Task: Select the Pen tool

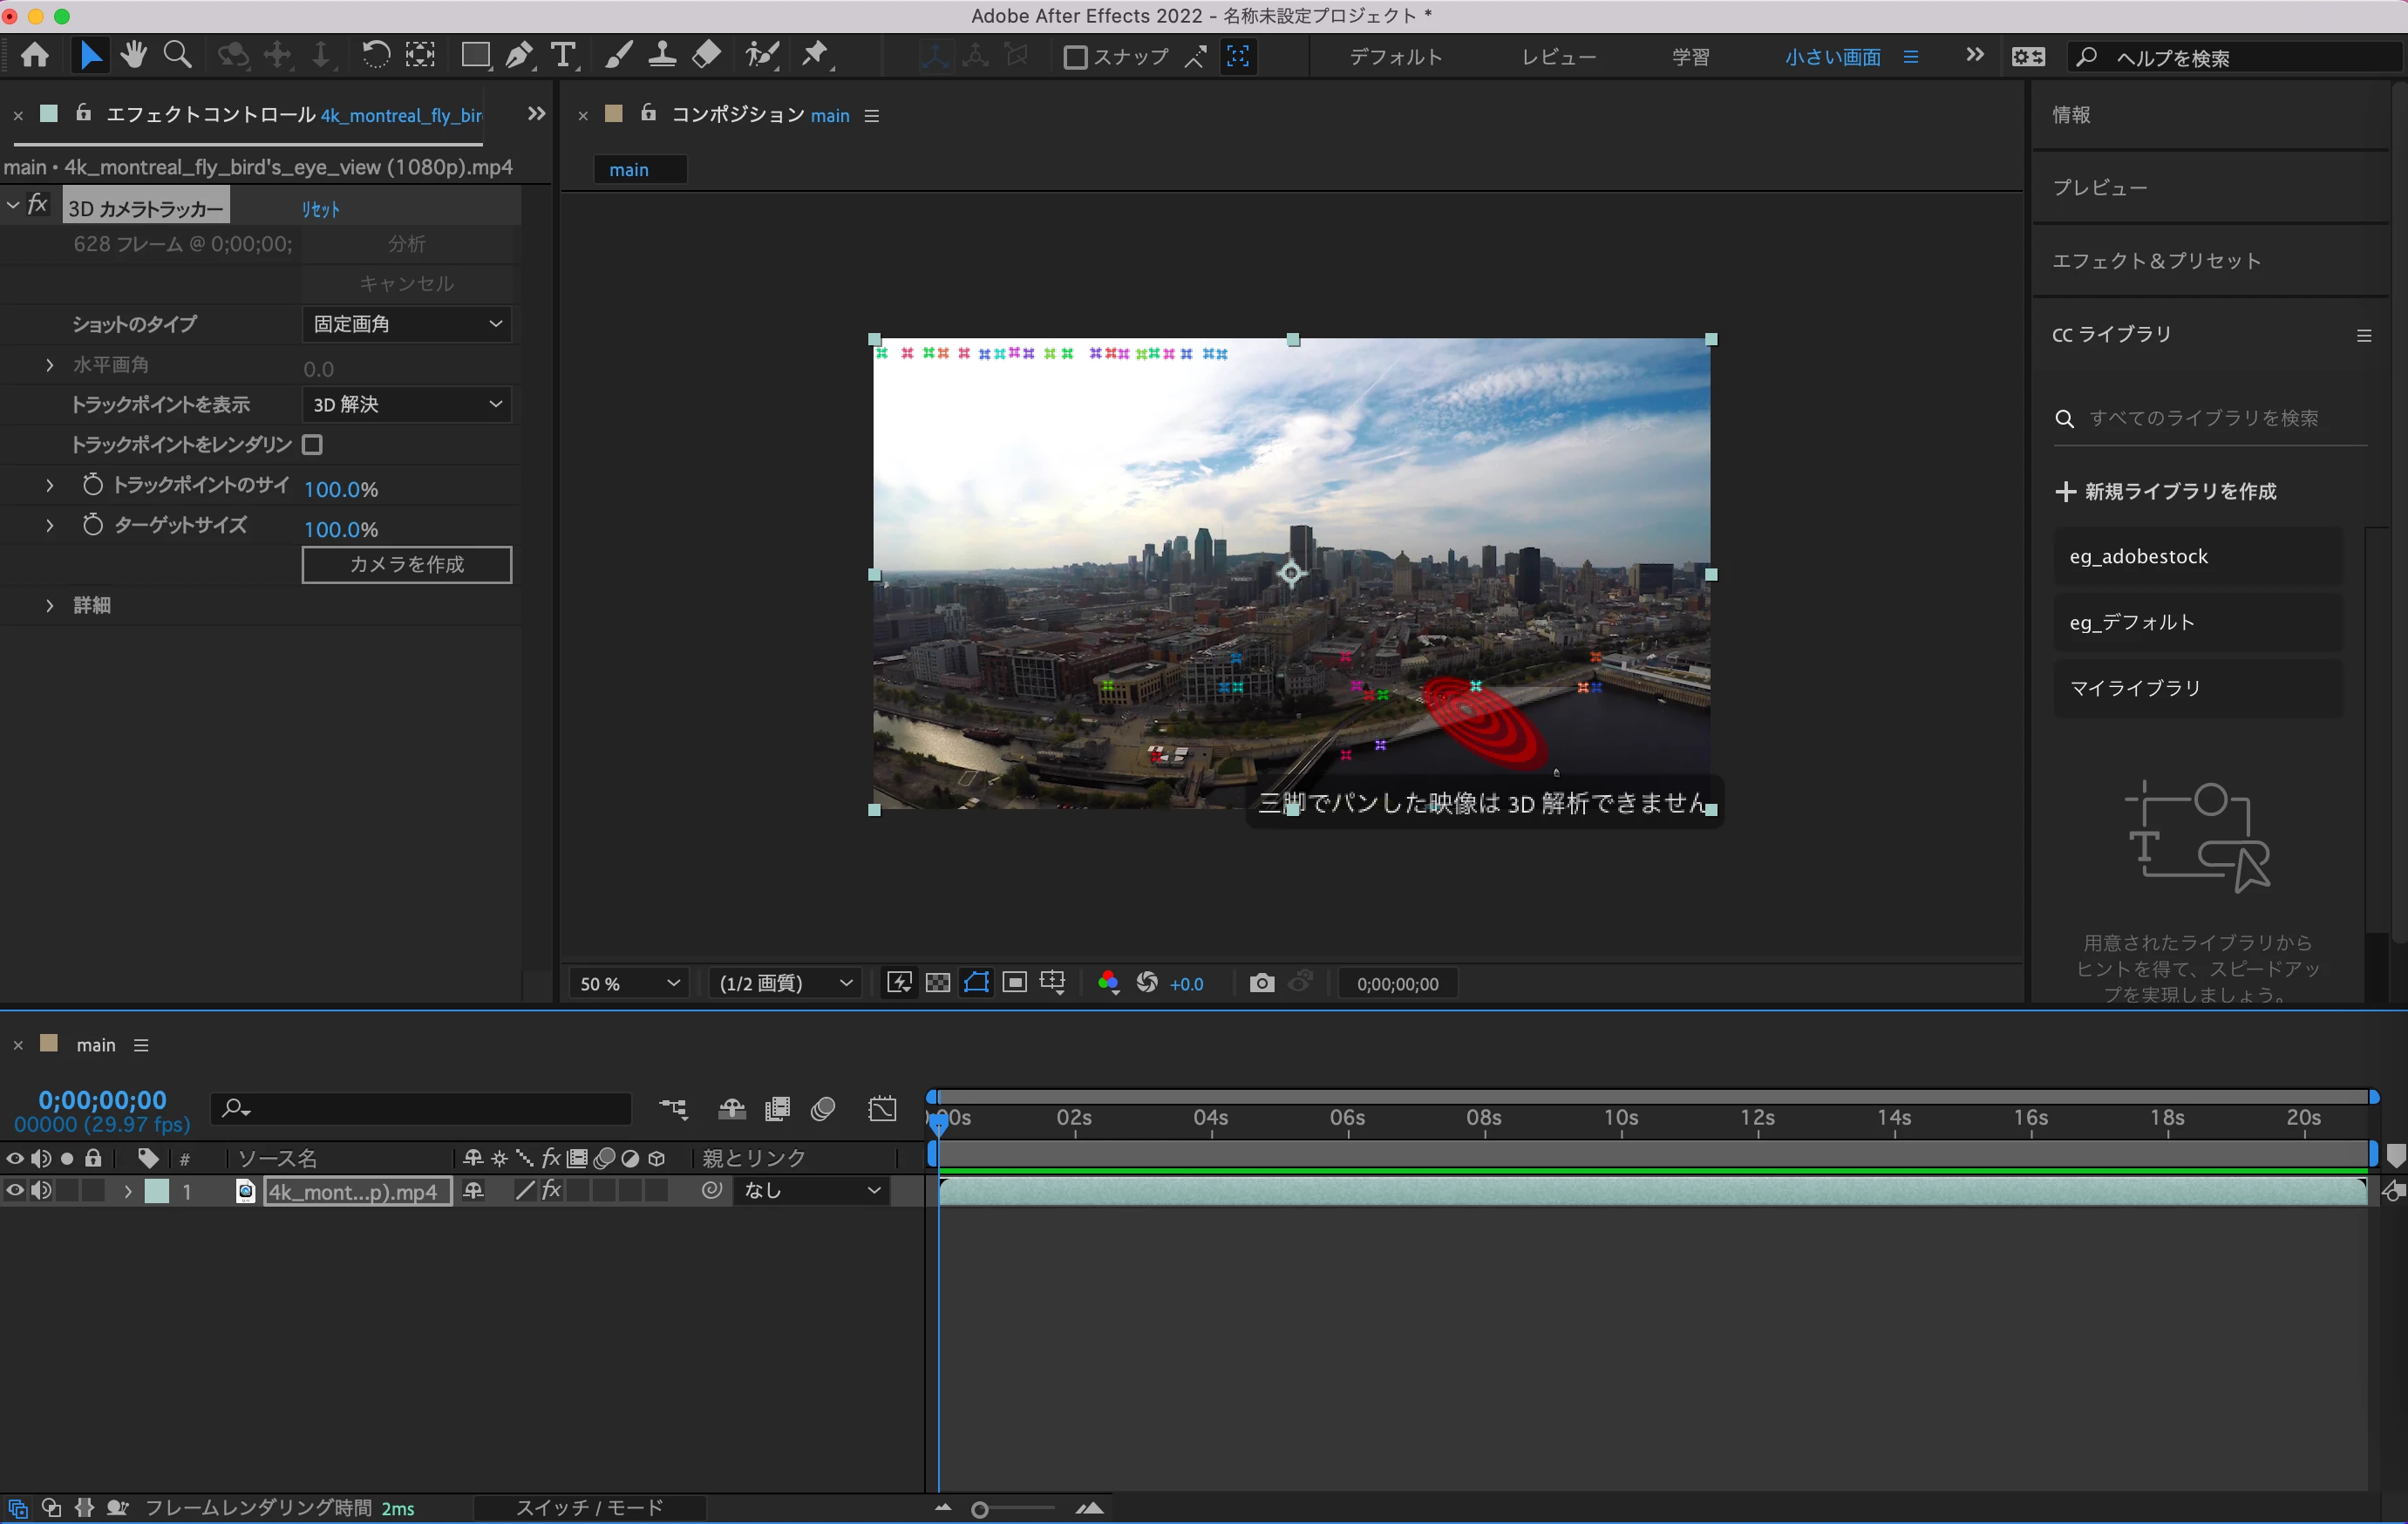Action: [519, 55]
